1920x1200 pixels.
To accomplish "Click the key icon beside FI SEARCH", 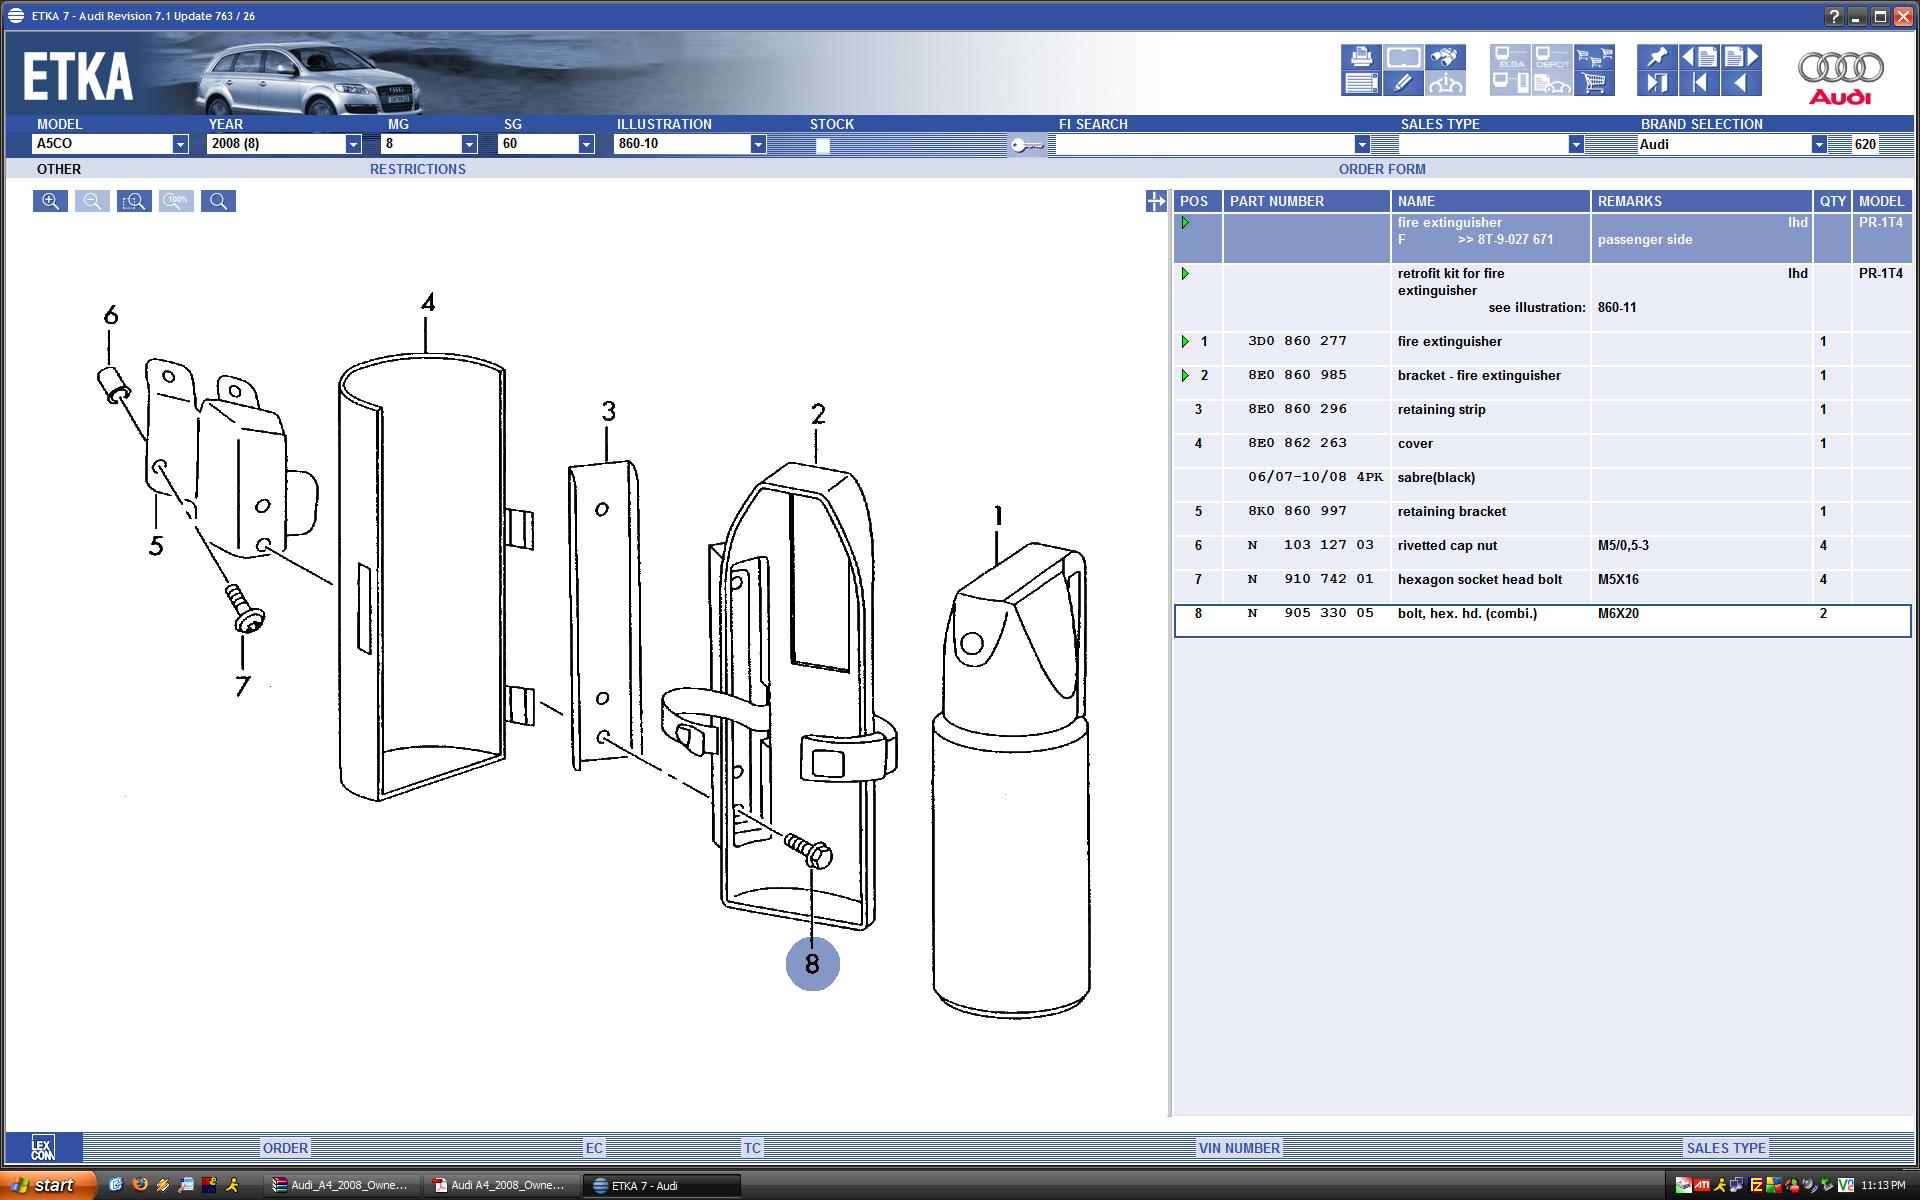I will (x=1026, y=145).
